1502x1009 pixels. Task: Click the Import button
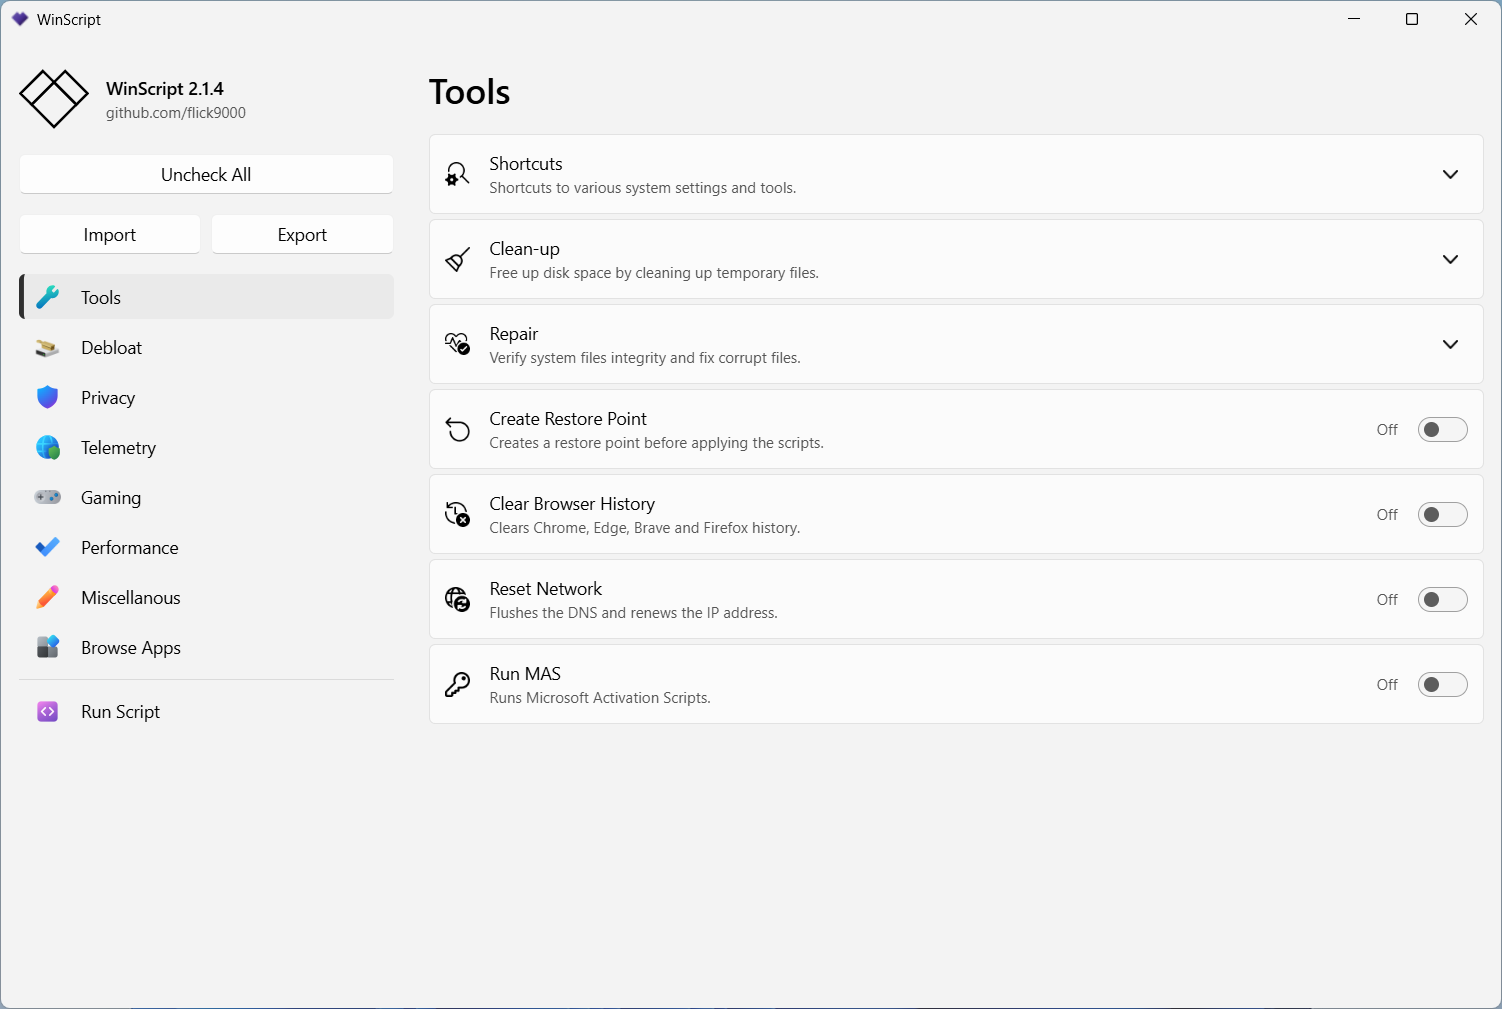pos(110,235)
